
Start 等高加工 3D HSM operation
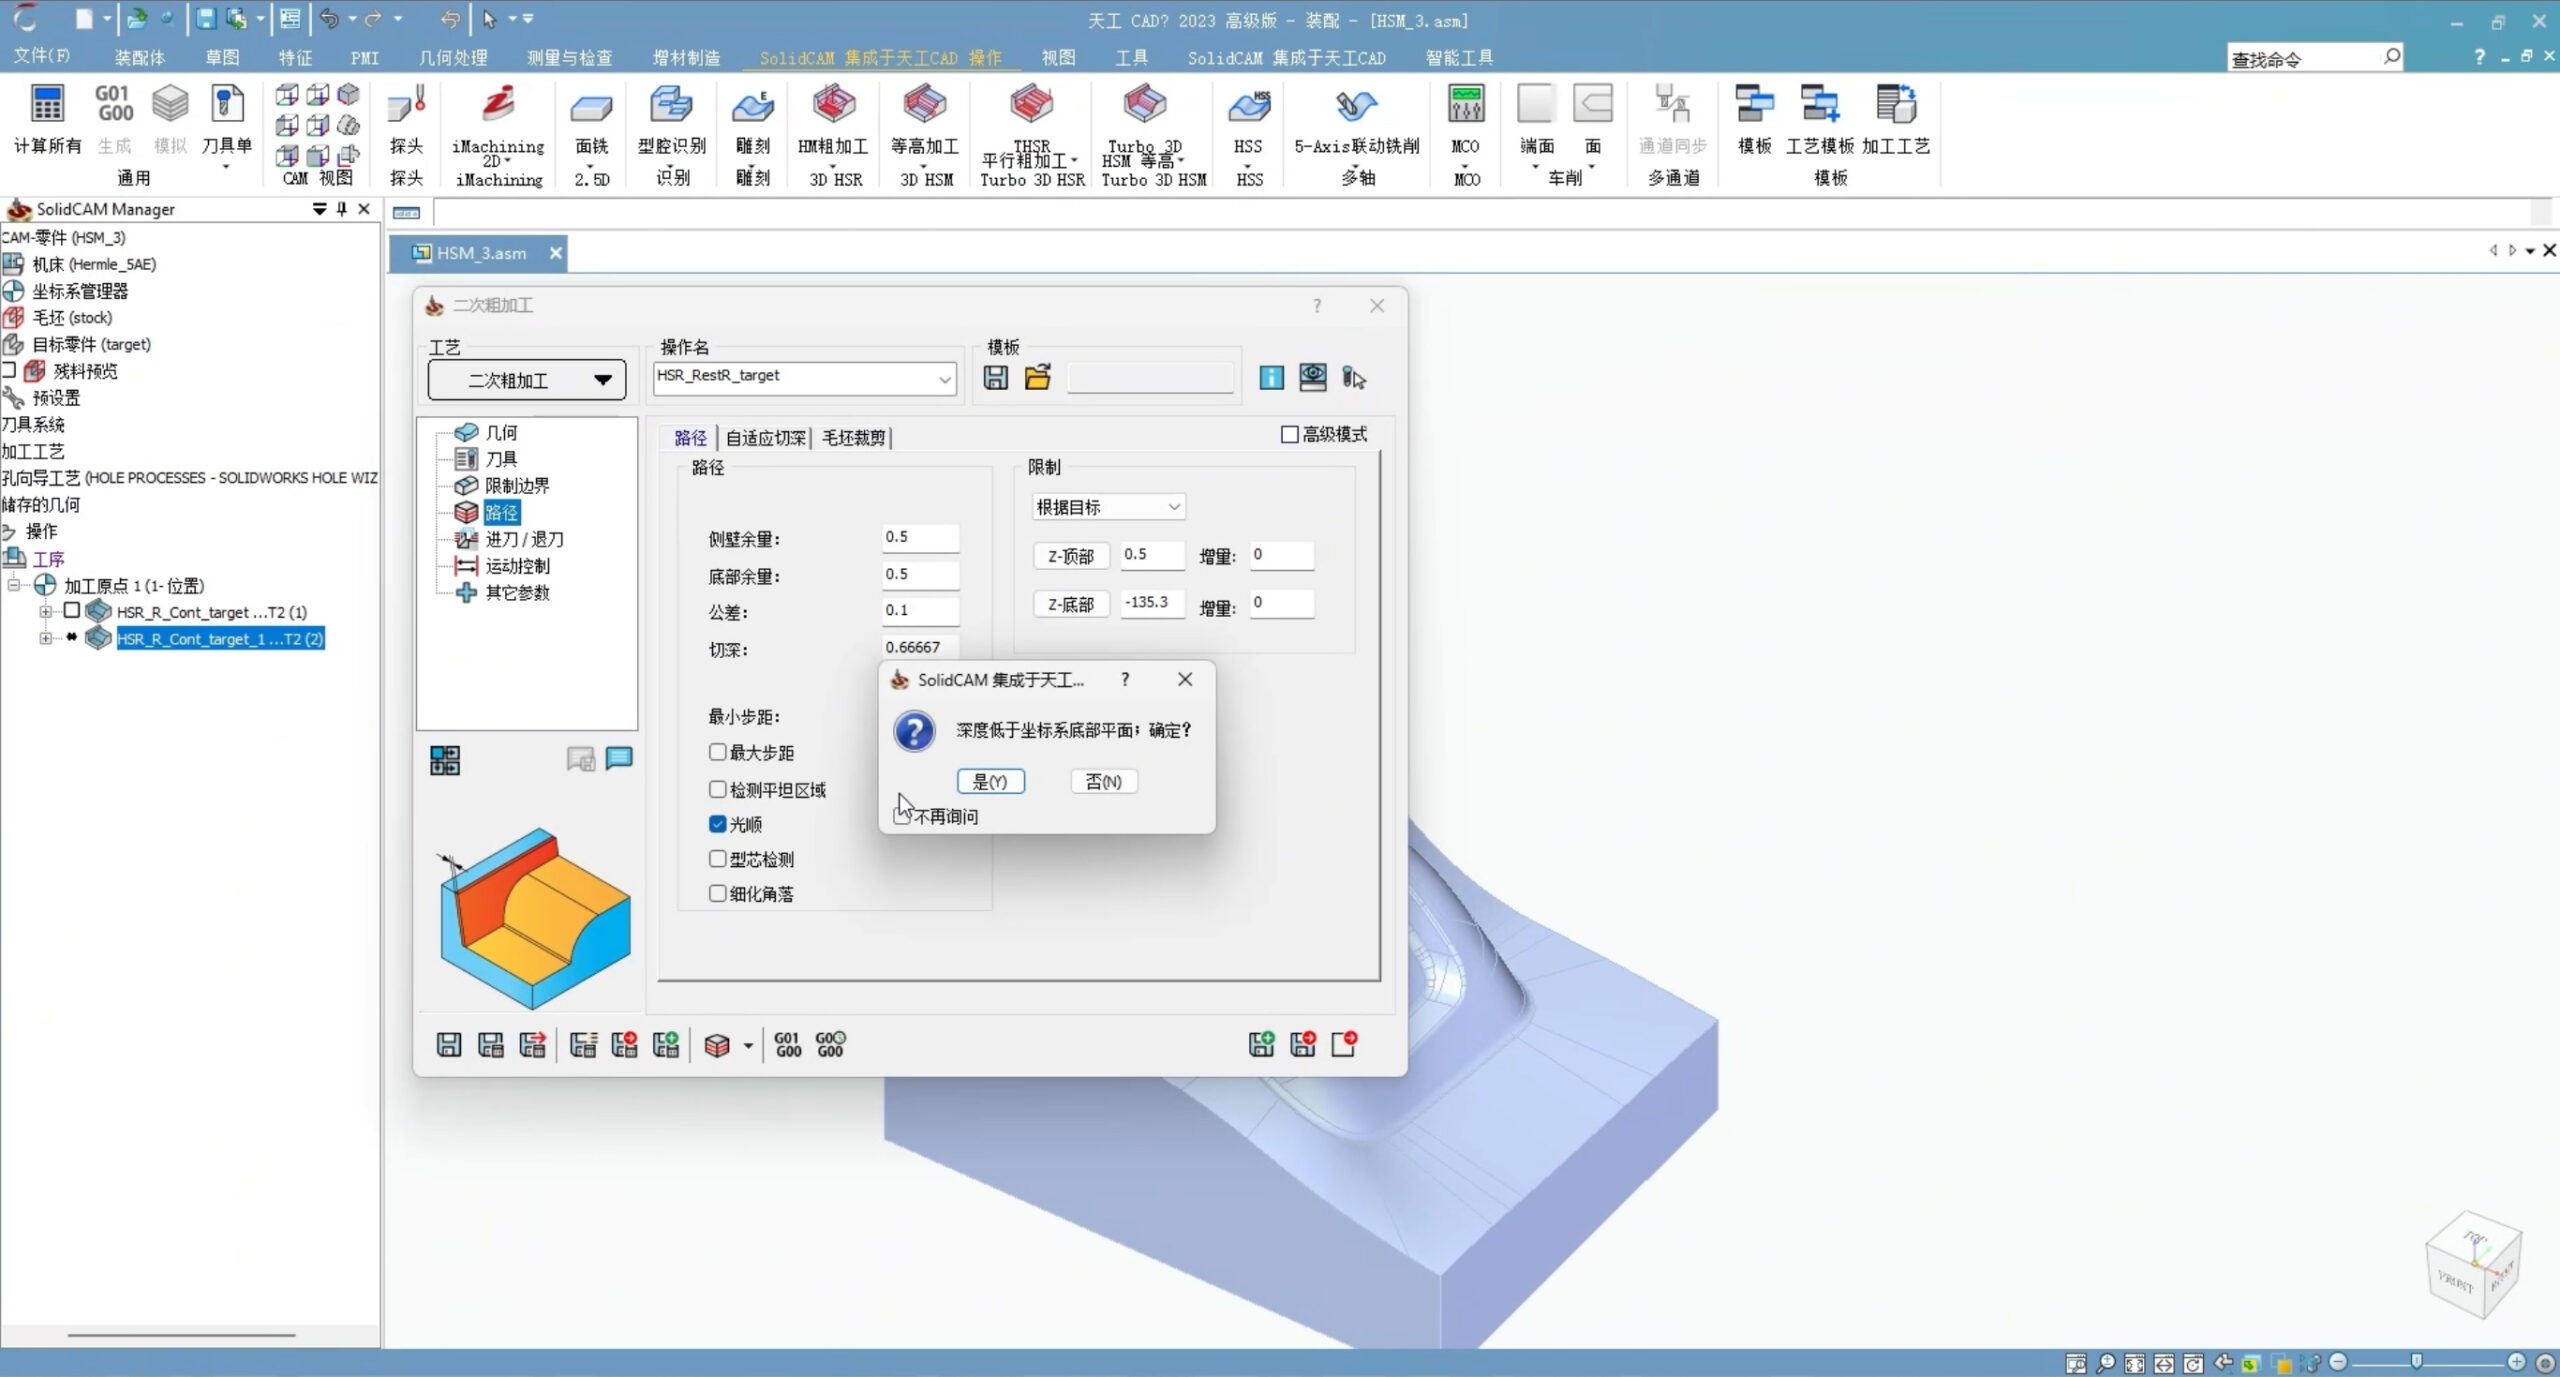924,104
